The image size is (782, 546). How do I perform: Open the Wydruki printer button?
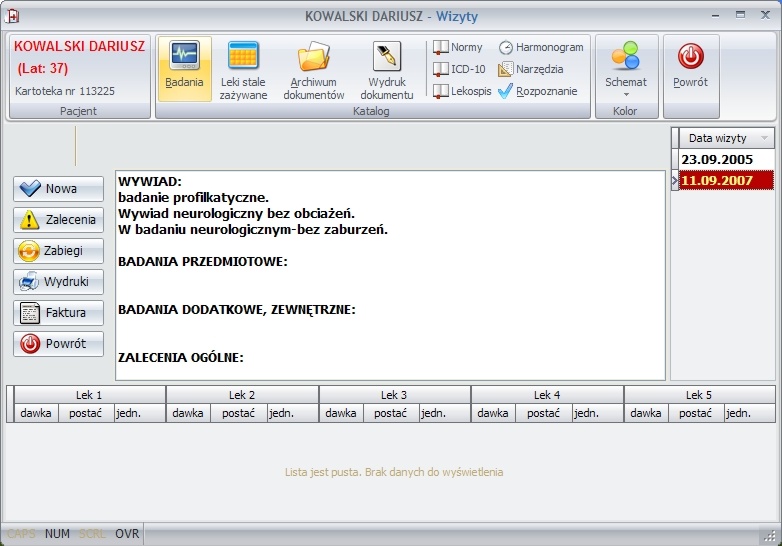[x=58, y=281]
